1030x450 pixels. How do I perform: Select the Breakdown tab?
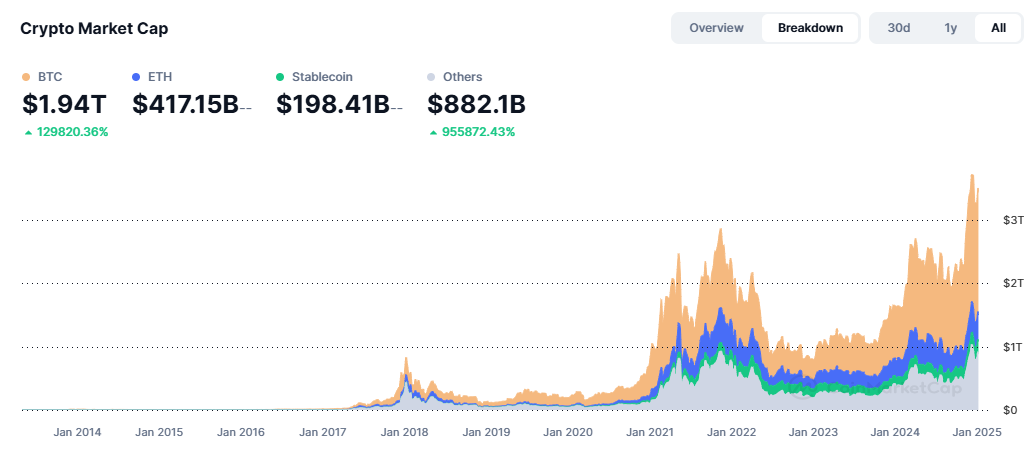[810, 28]
